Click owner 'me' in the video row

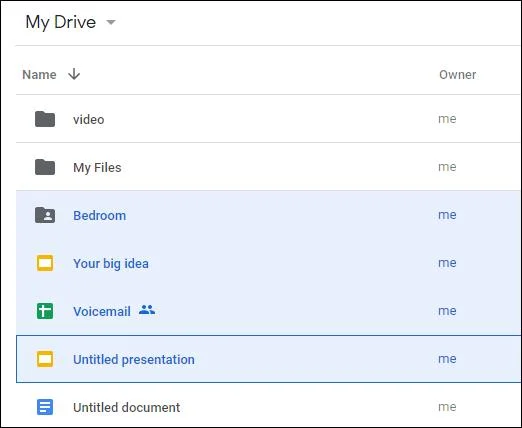[x=447, y=119]
